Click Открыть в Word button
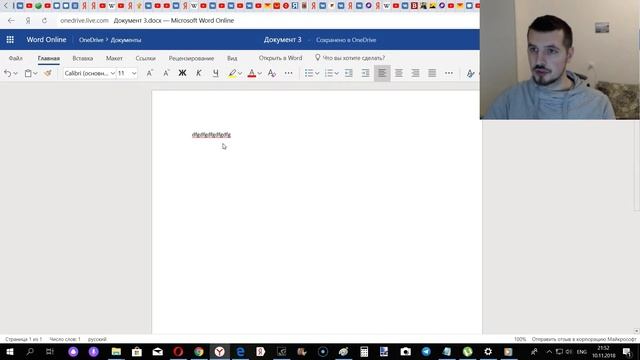The height and width of the screenshot is (360, 640). pos(280,58)
